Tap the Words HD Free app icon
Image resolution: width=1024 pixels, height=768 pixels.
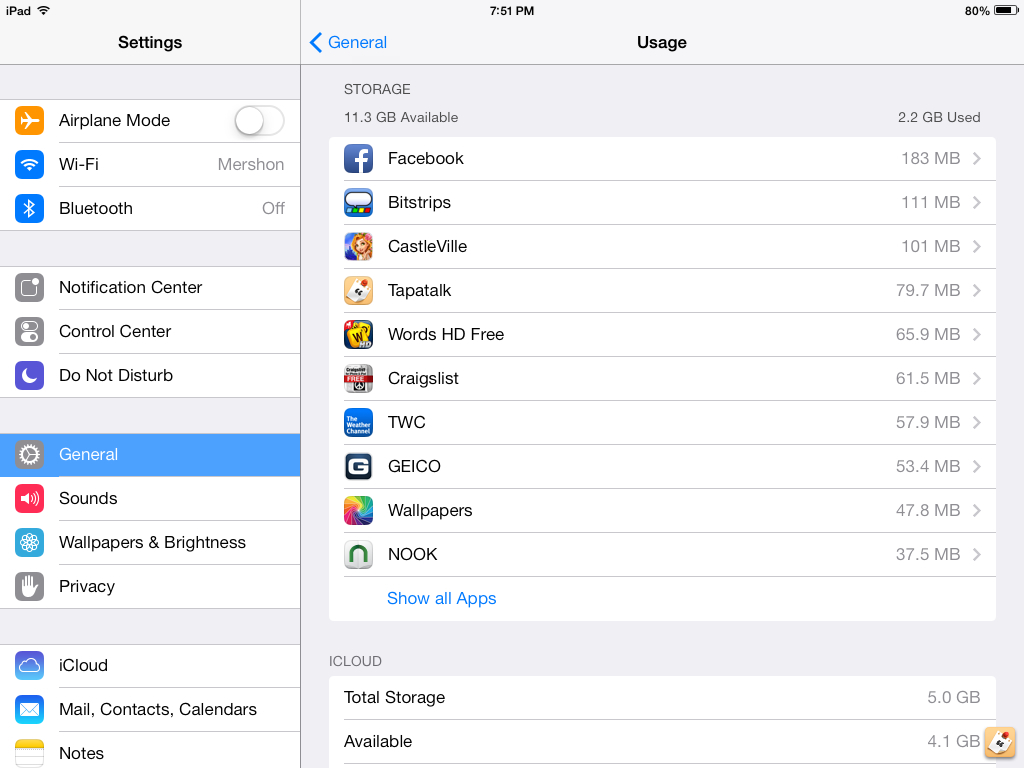click(x=359, y=334)
